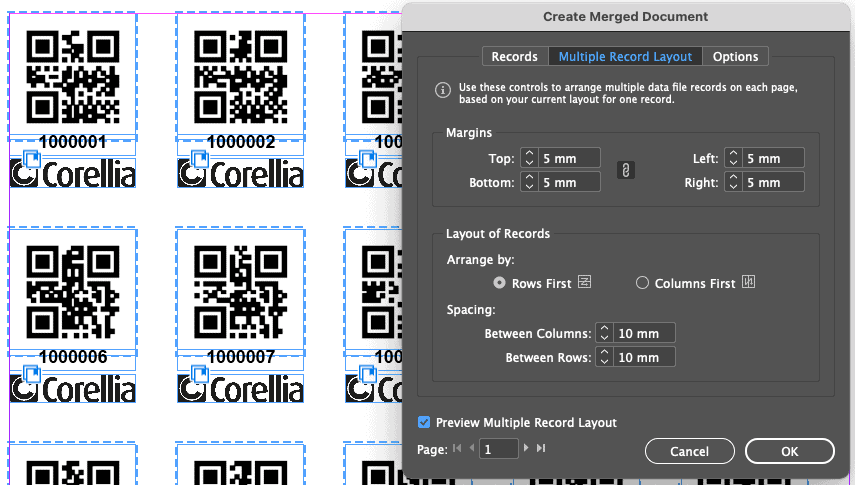Click the Cancel button
855x485 pixels.
coord(689,451)
